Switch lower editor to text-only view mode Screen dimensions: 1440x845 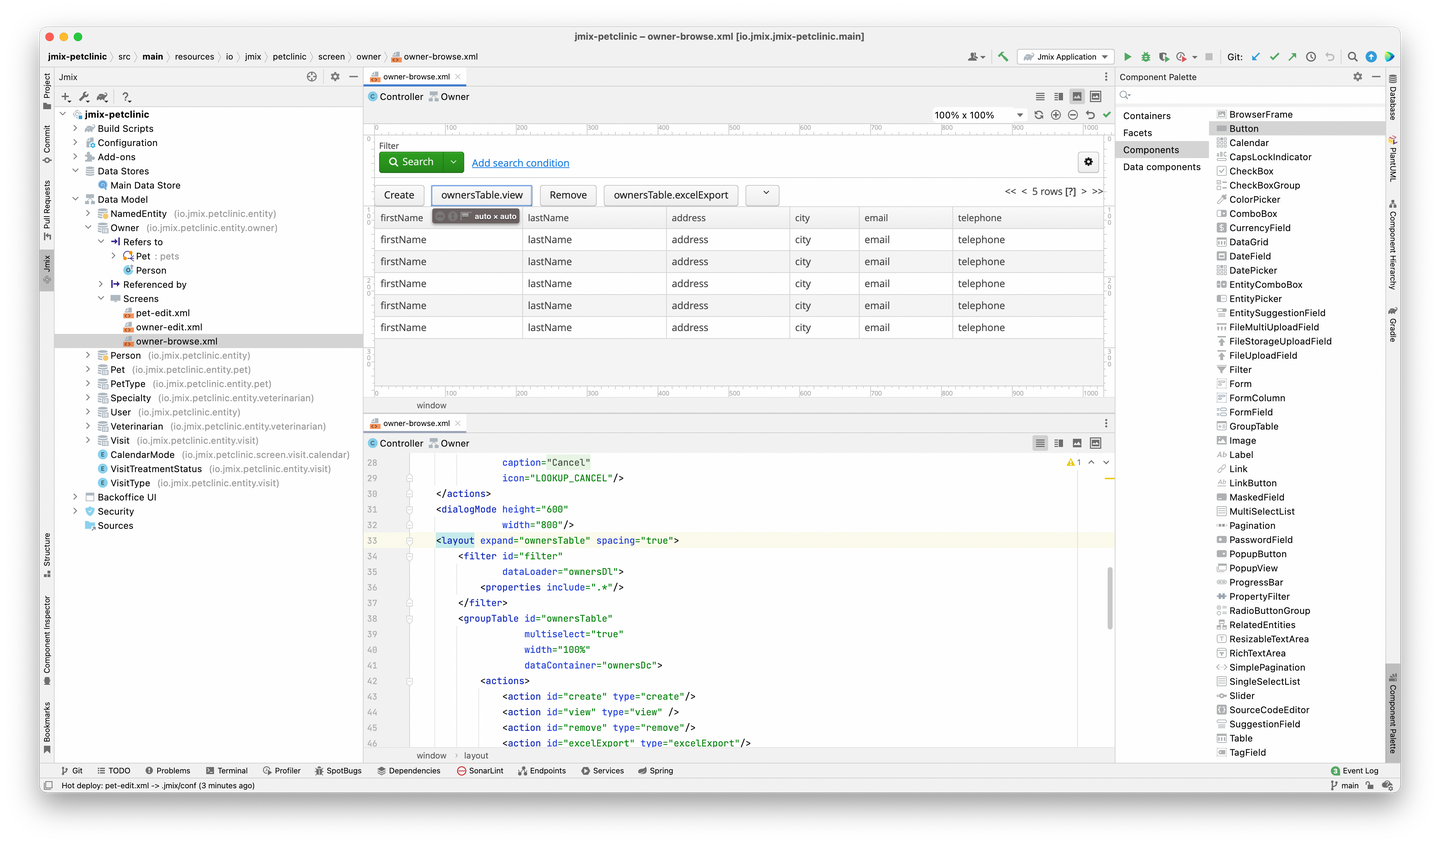1040,443
